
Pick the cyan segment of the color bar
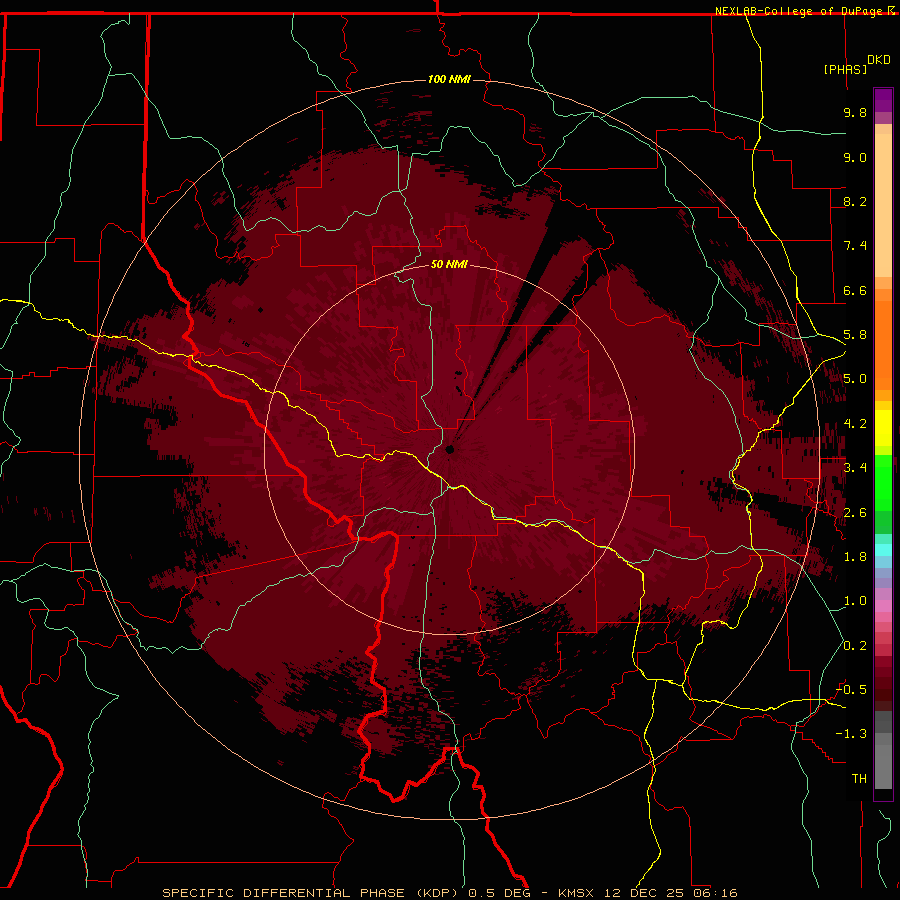coord(883,550)
